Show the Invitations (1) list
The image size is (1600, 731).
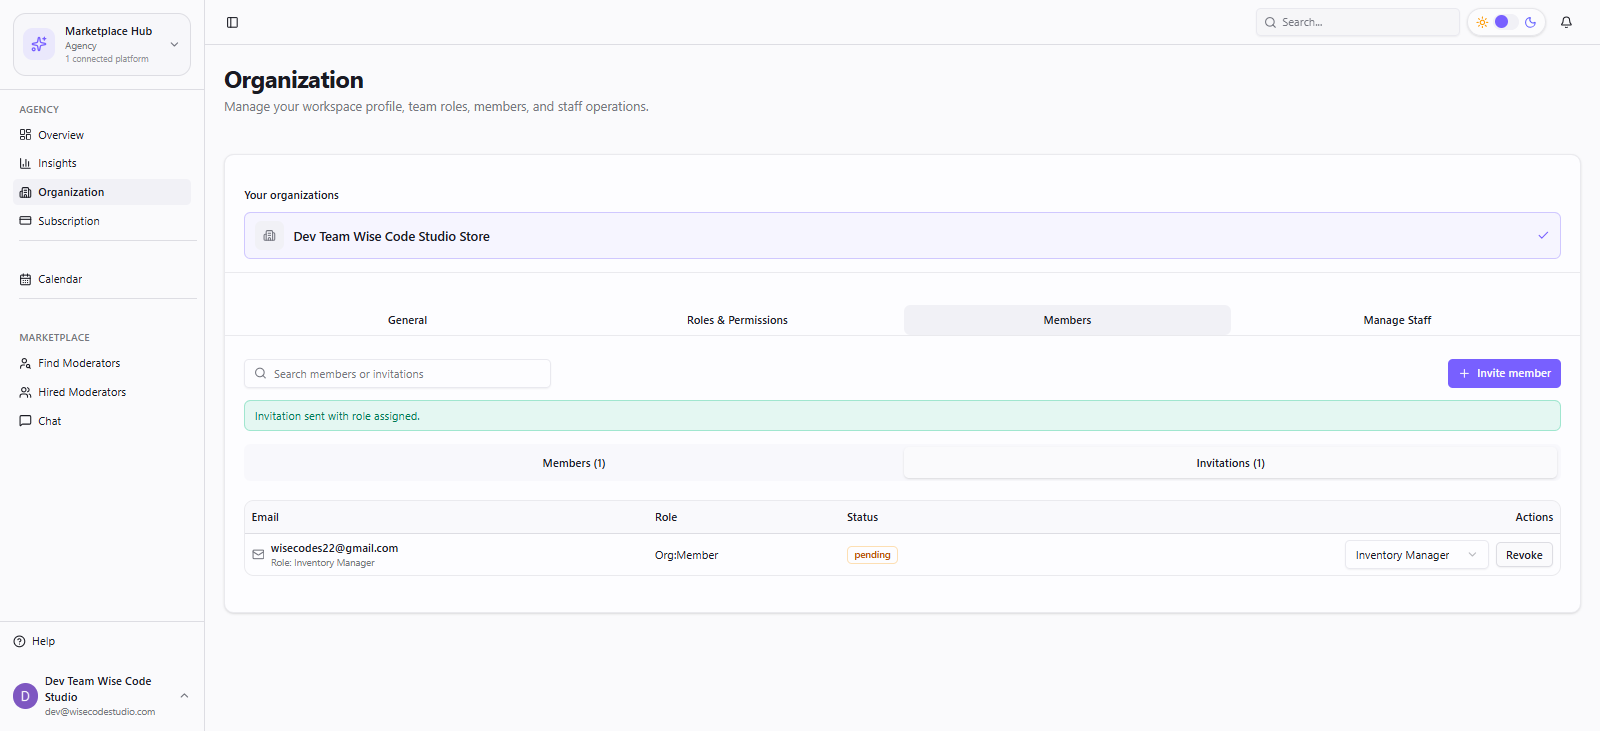point(1230,463)
